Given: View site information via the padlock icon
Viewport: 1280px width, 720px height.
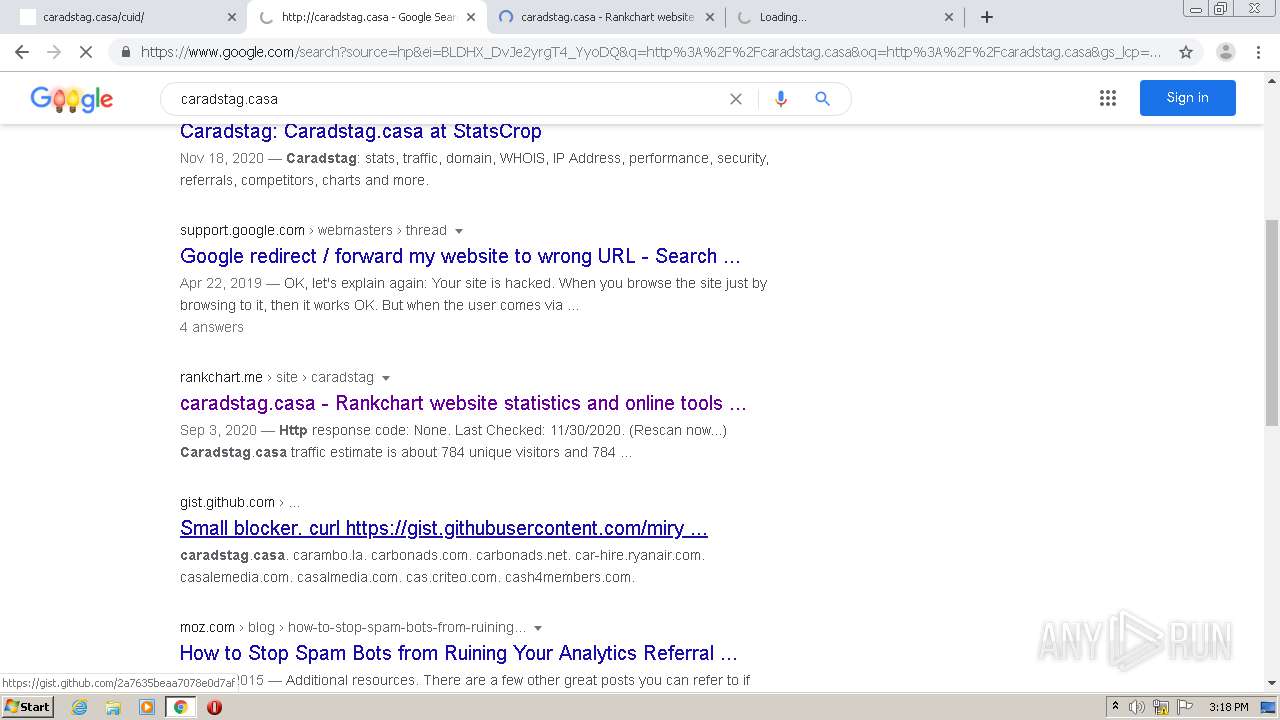Looking at the screenshot, I should (125, 52).
